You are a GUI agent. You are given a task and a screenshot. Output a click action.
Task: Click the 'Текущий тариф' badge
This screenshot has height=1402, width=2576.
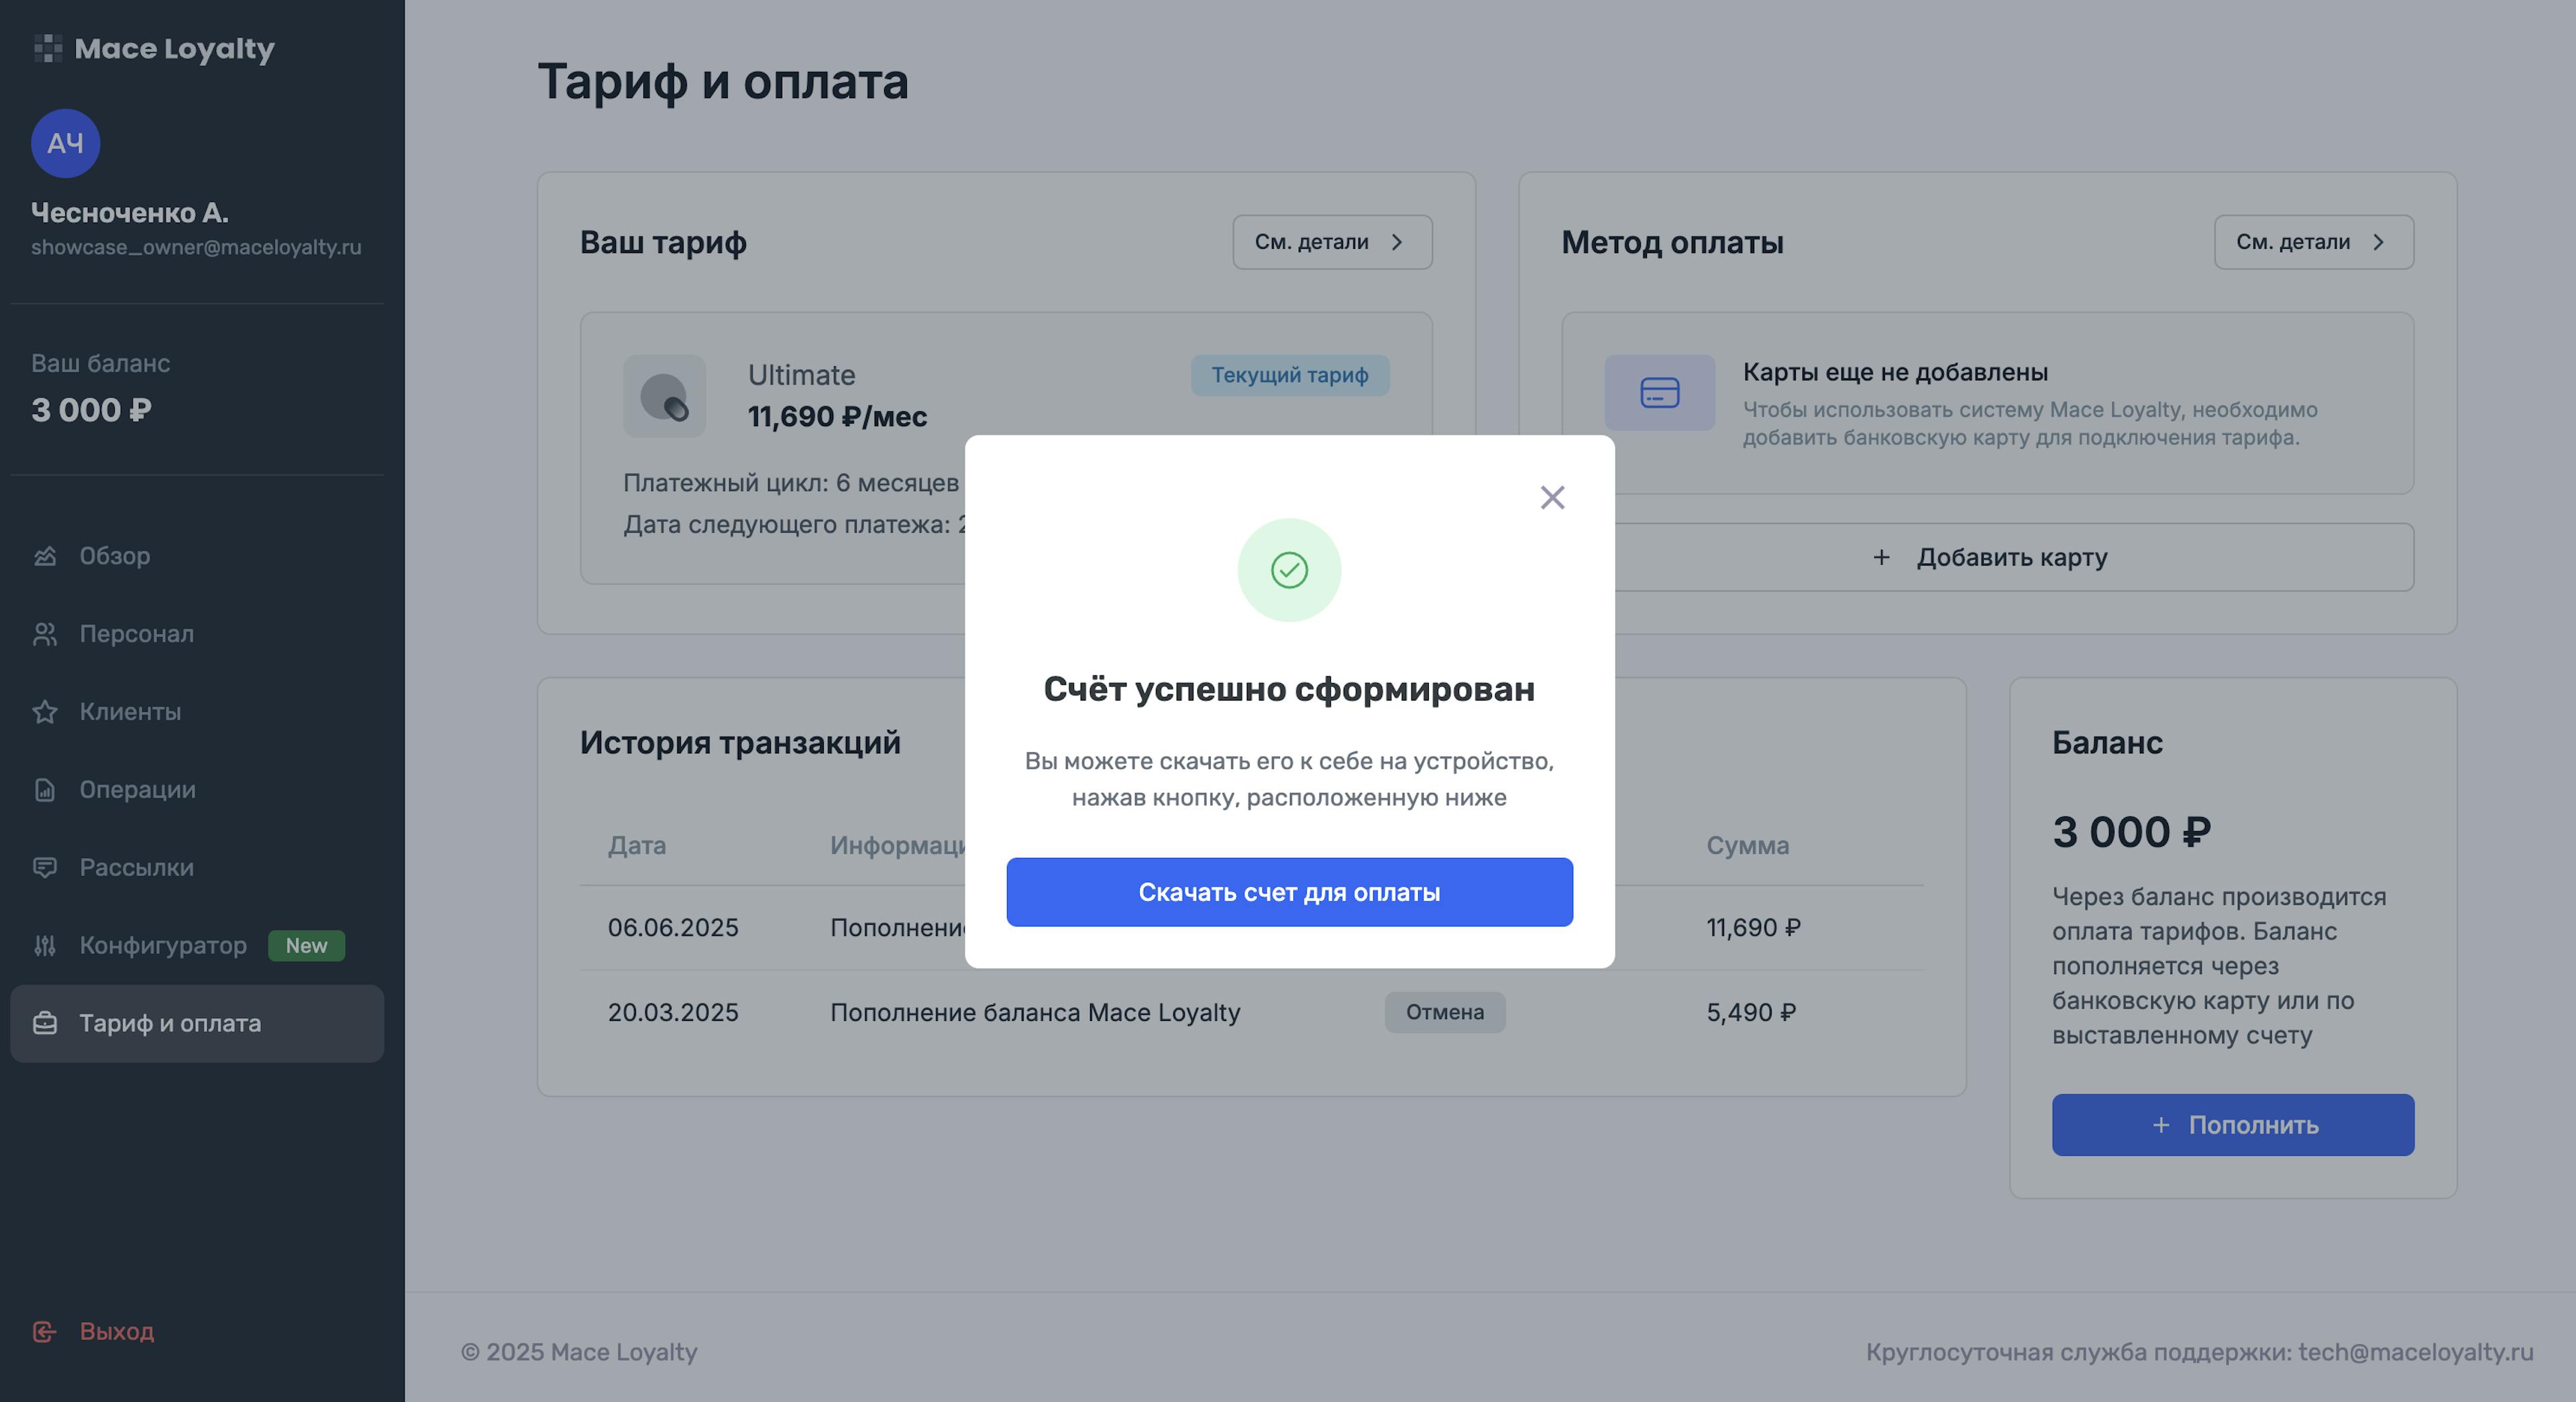coord(1289,375)
